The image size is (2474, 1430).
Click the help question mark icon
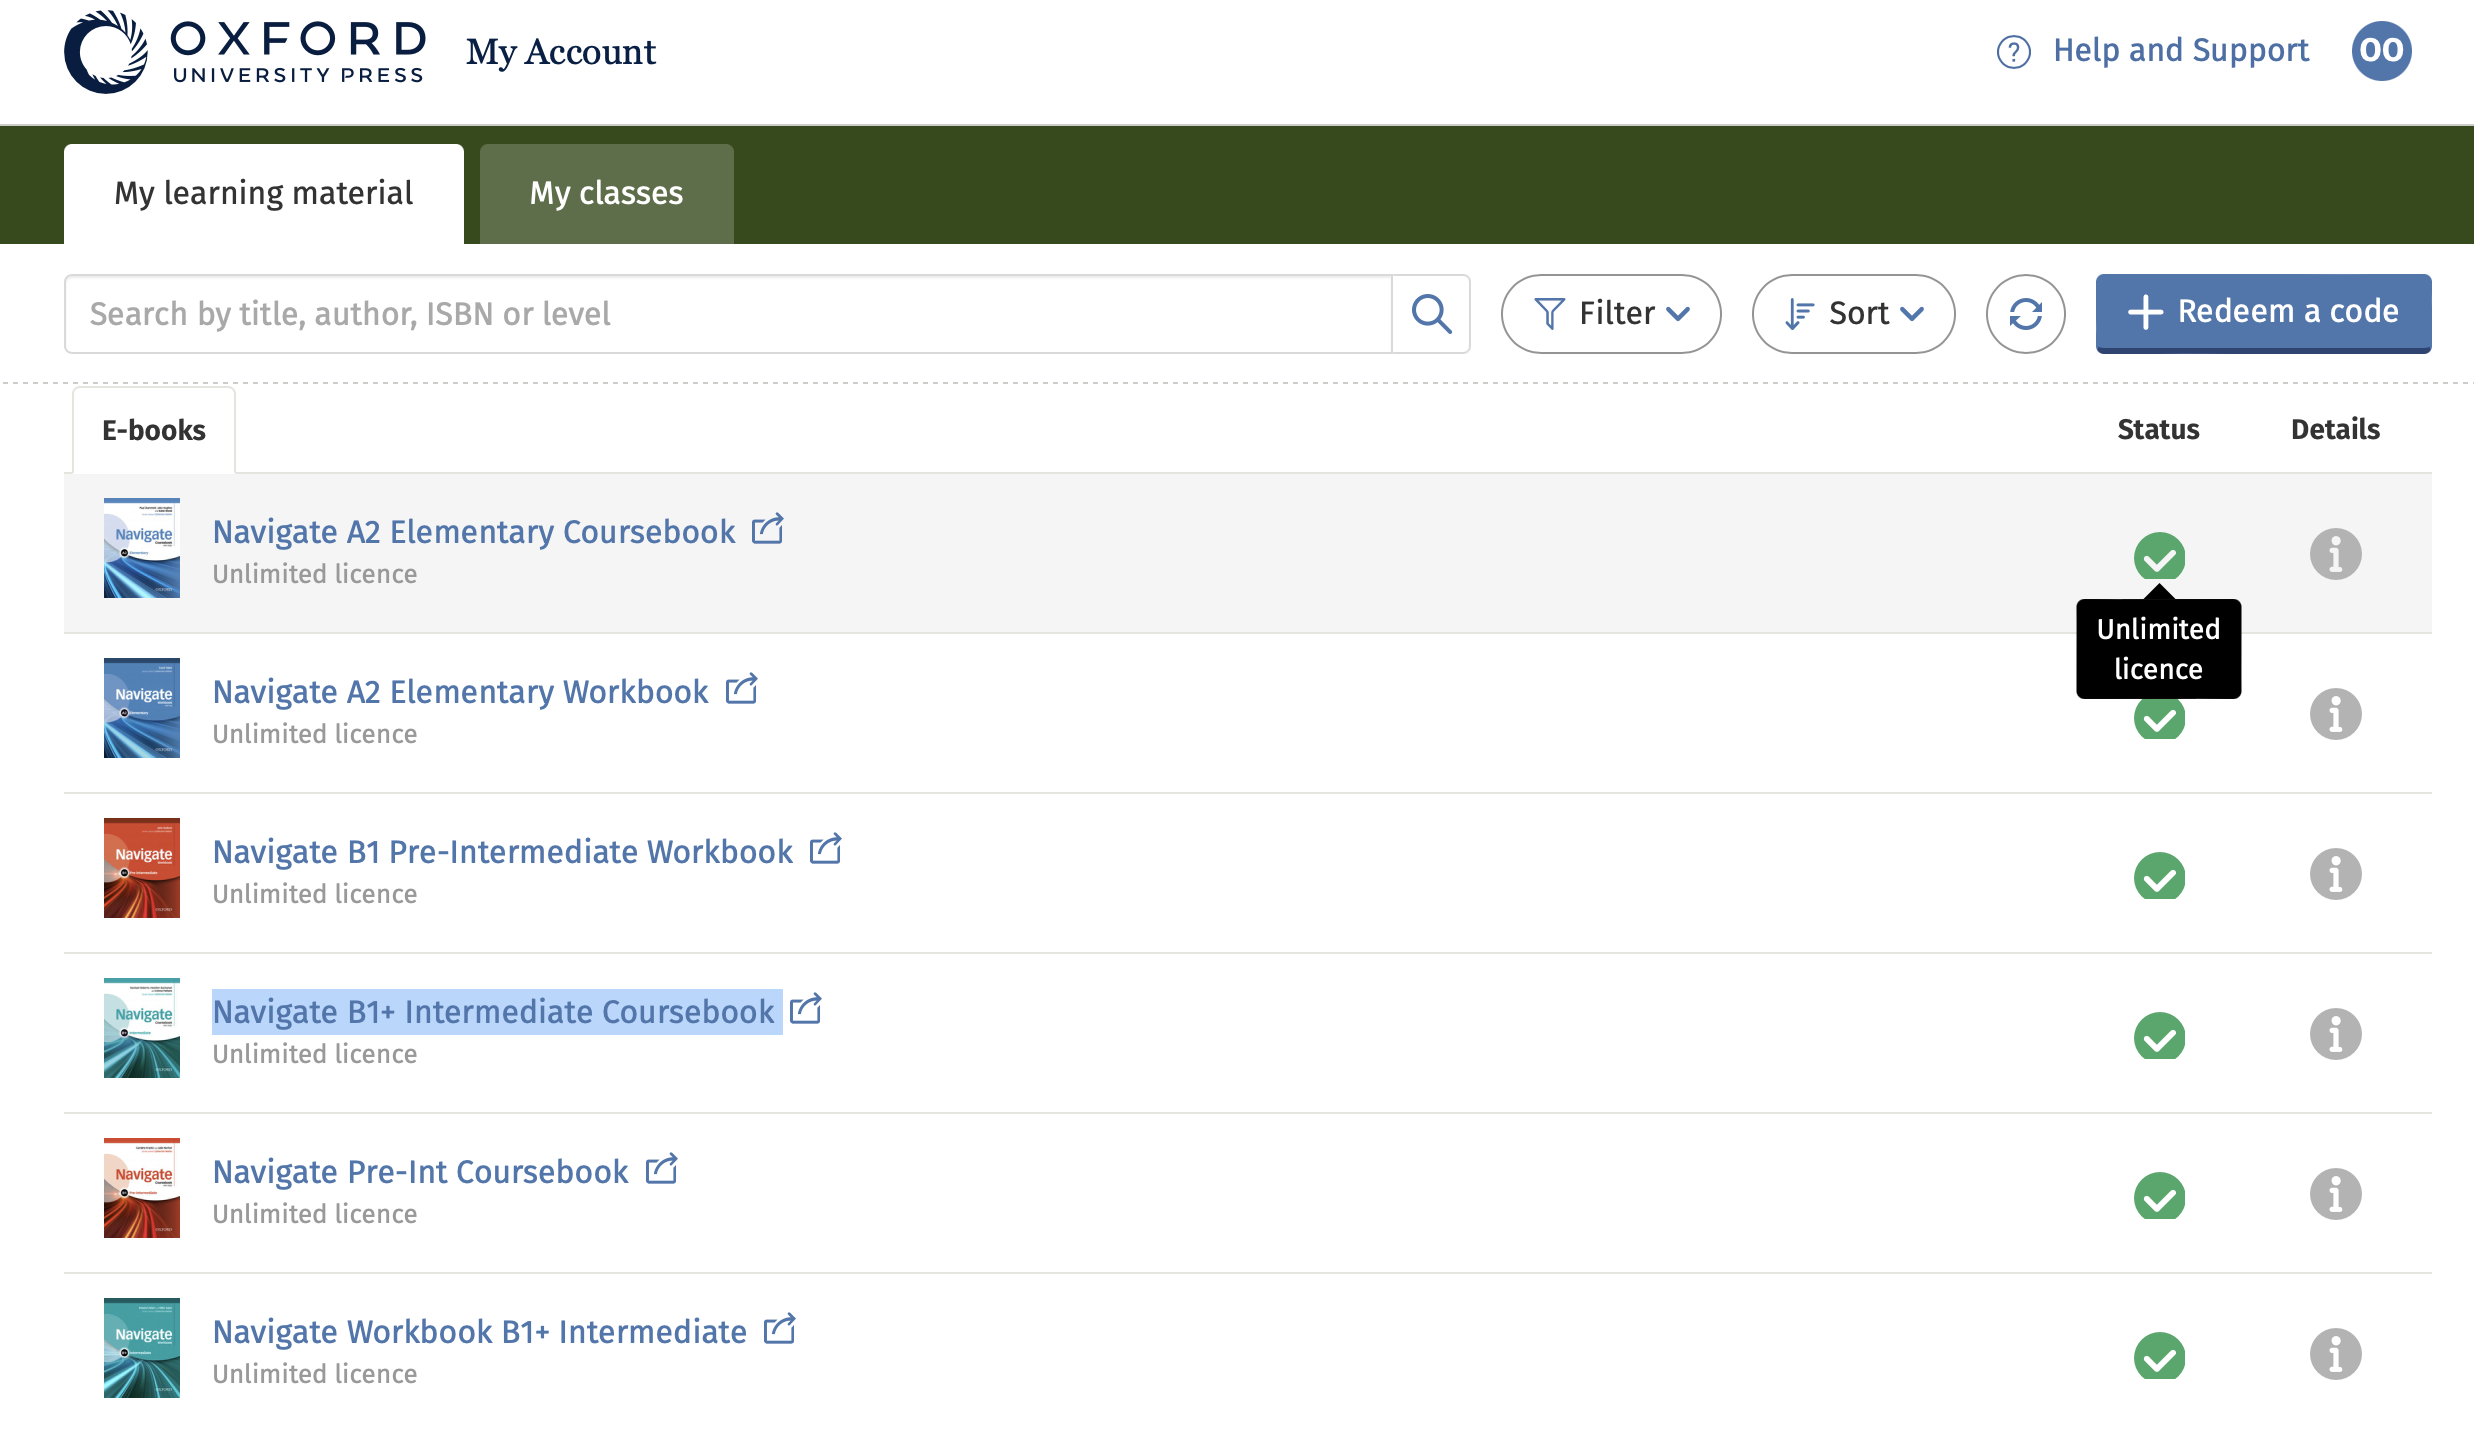2013,51
